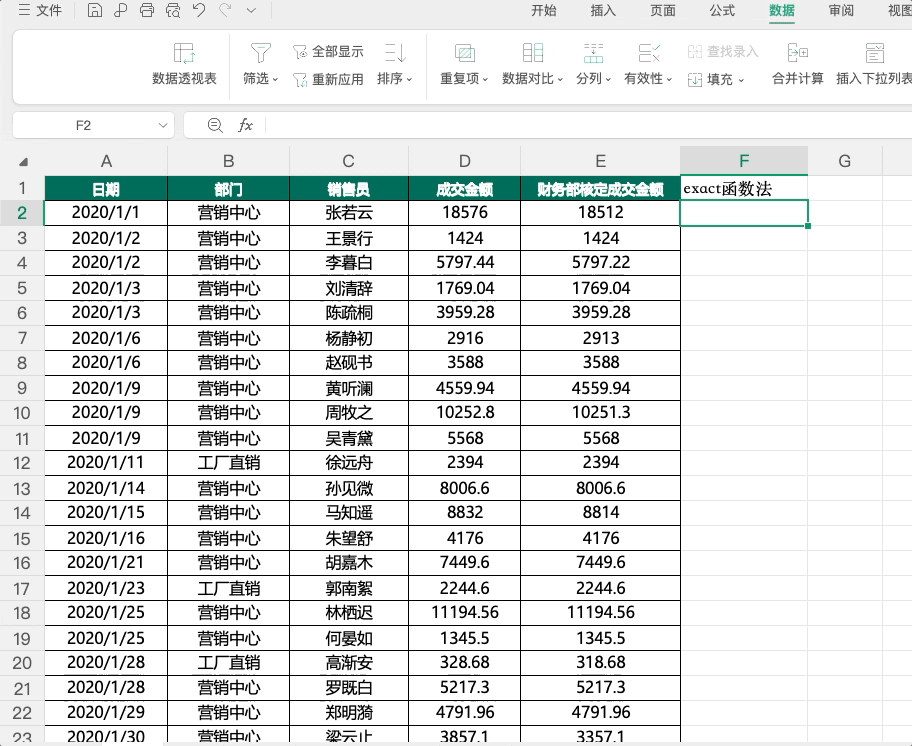
Task: Click the Name Box showing F2
Action: pos(83,126)
